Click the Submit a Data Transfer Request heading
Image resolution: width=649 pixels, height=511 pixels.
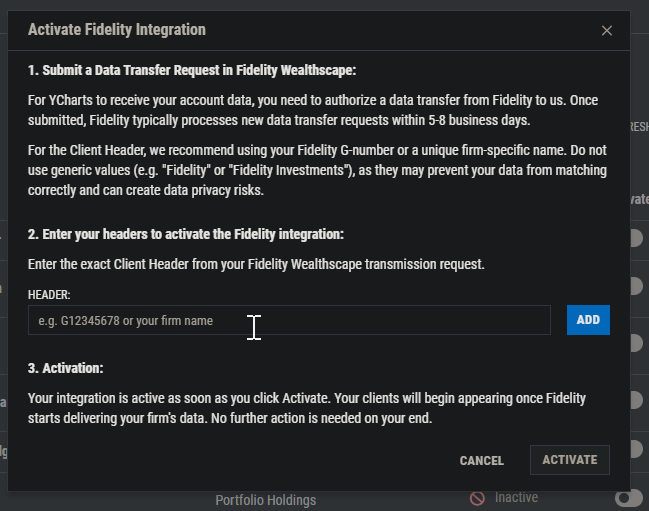192,70
